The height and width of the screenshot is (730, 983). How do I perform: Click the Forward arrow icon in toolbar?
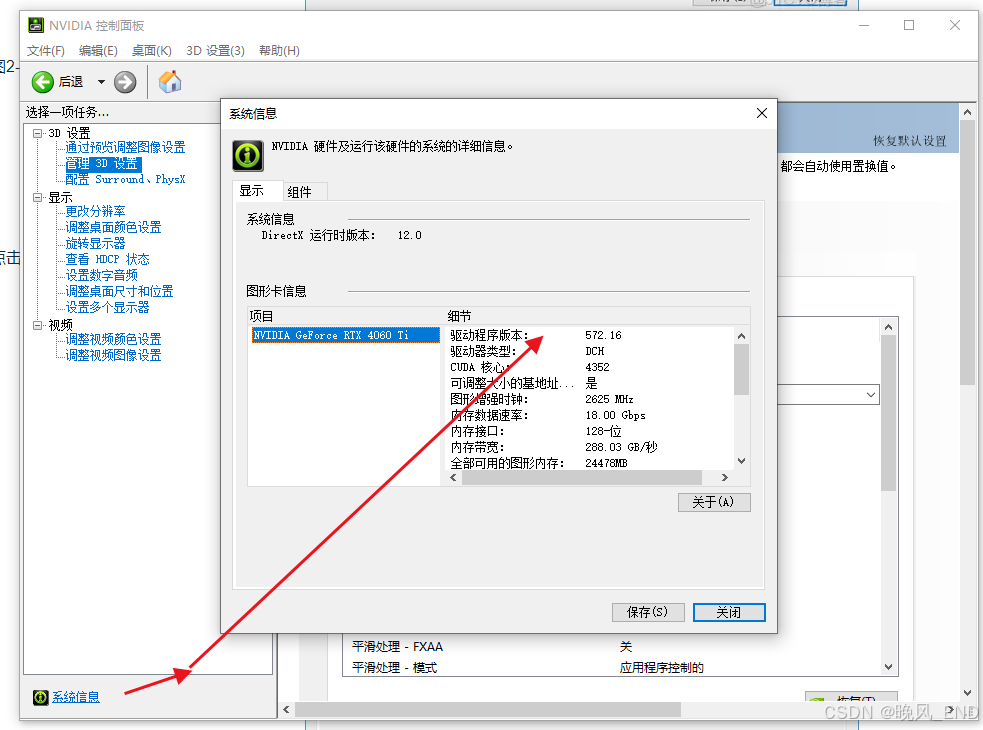(125, 82)
